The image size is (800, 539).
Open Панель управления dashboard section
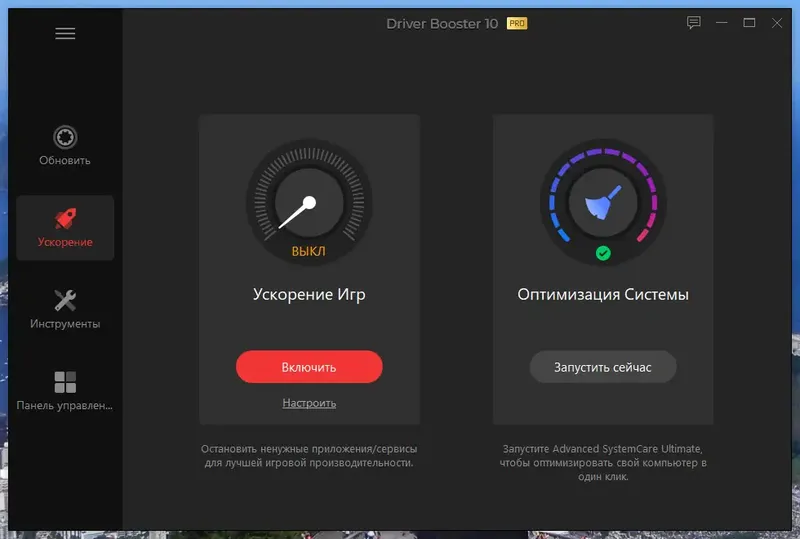click(65, 391)
